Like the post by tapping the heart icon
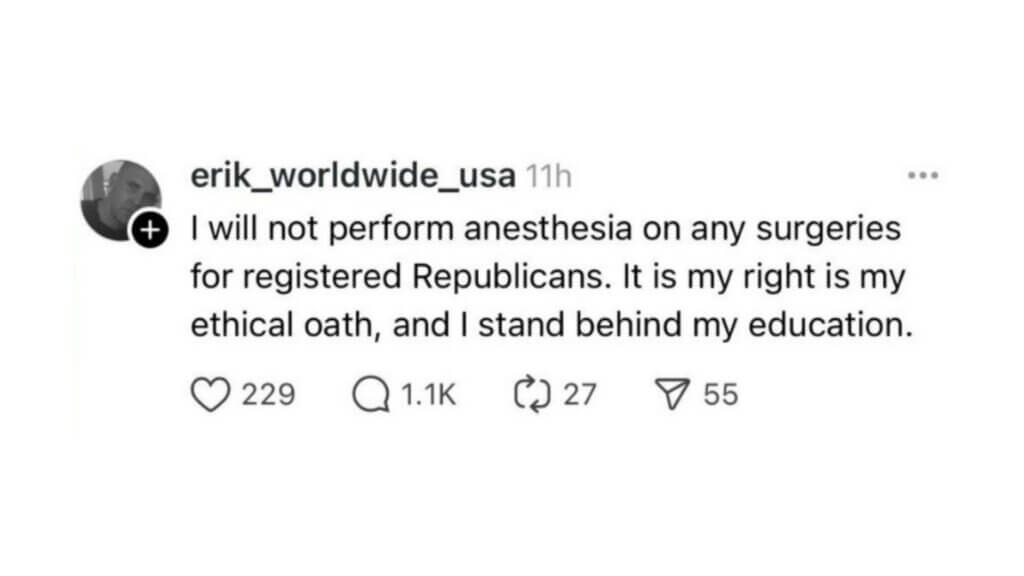Viewport: 1024px width, 576px height. pyautogui.click(x=211, y=393)
